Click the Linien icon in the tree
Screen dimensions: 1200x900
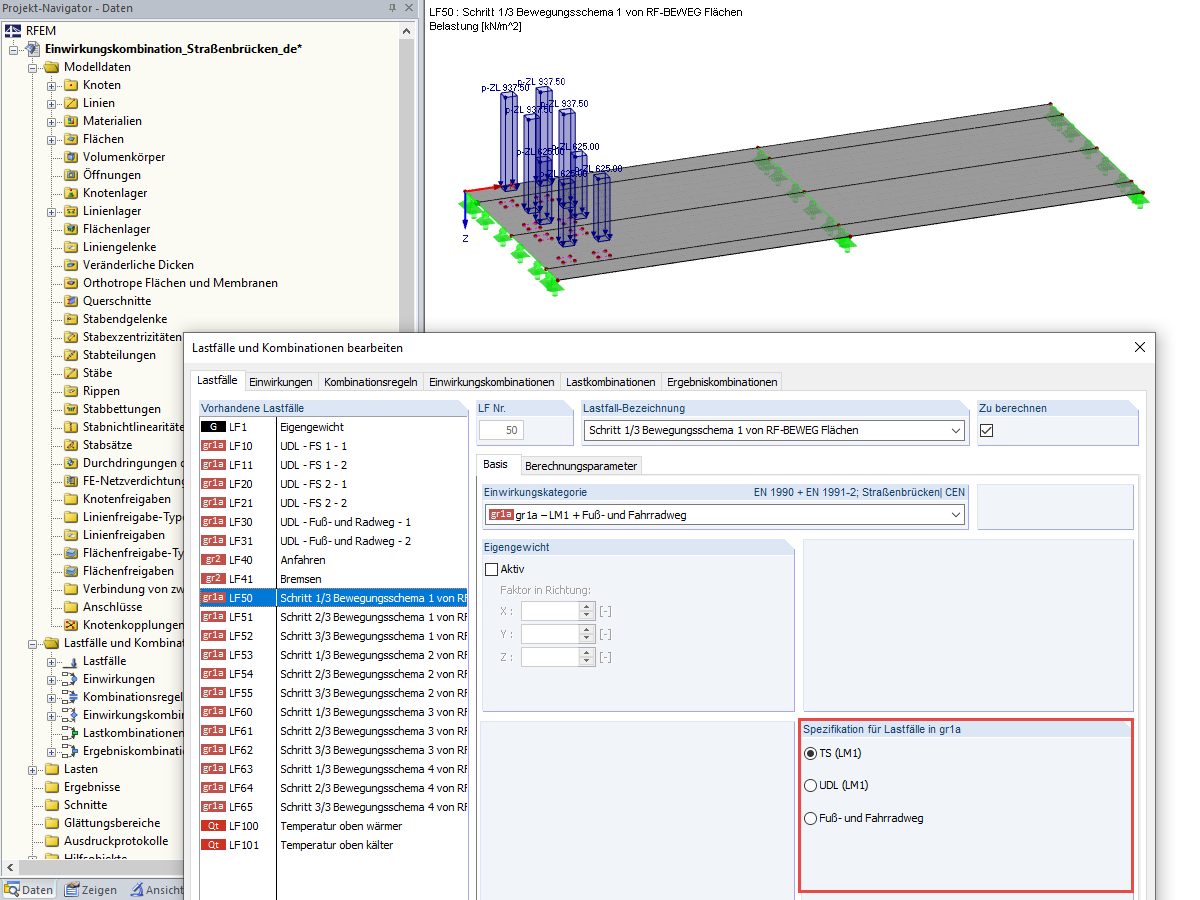[71, 103]
